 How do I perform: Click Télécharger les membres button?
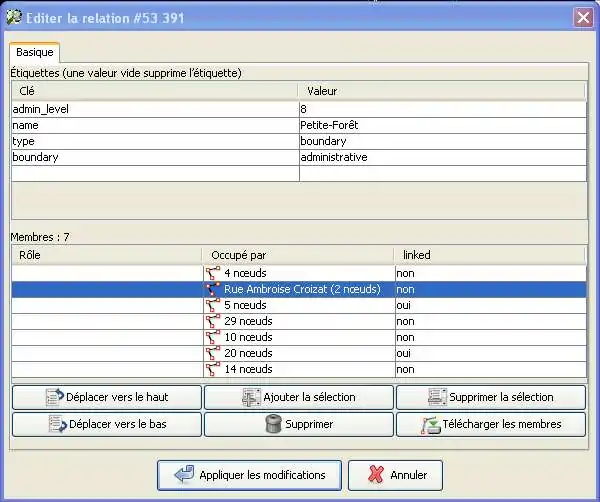pyautogui.click(x=490, y=424)
